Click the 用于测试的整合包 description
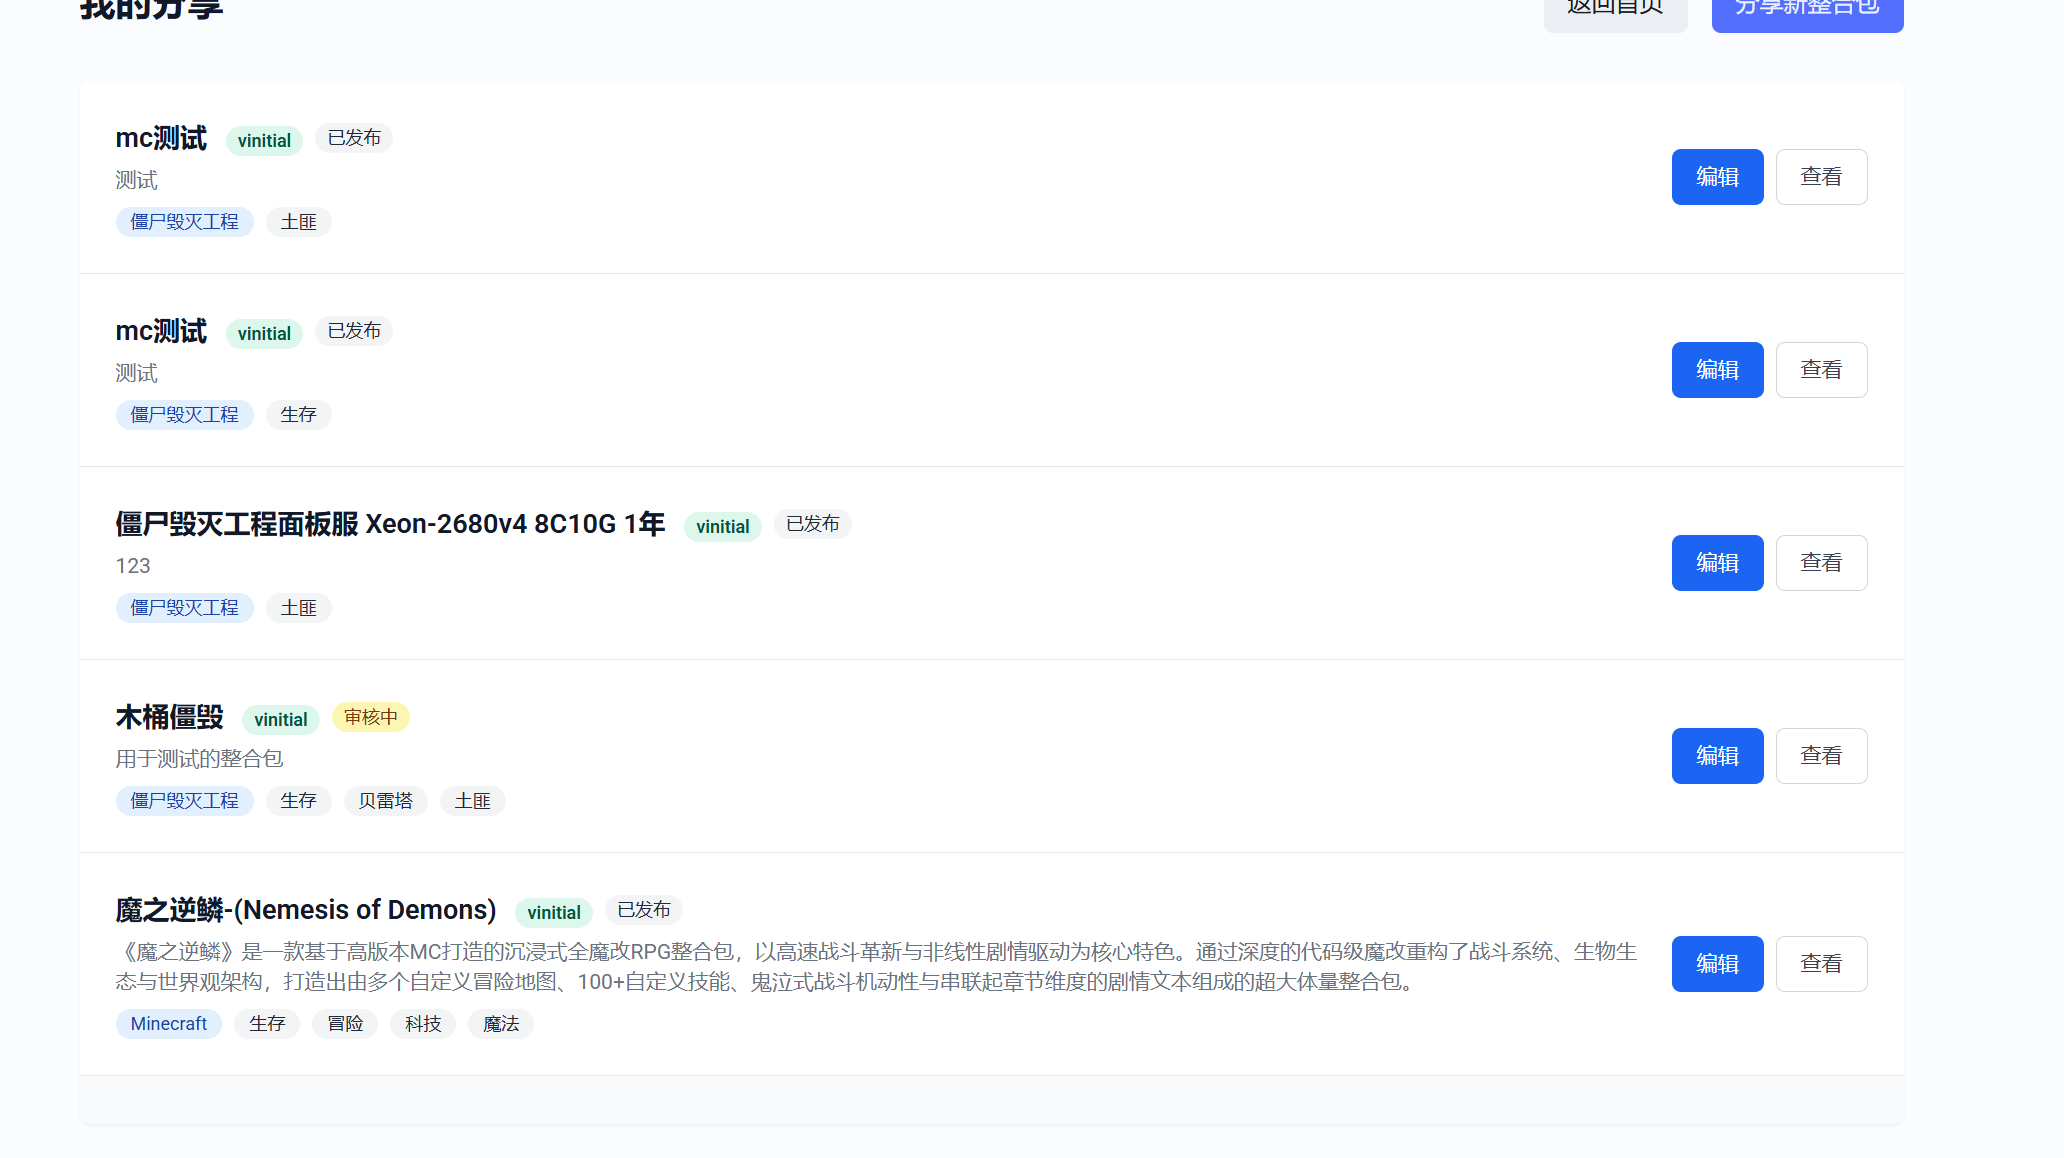This screenshot has height=1158, width=2064. click(x=199, y=759)
